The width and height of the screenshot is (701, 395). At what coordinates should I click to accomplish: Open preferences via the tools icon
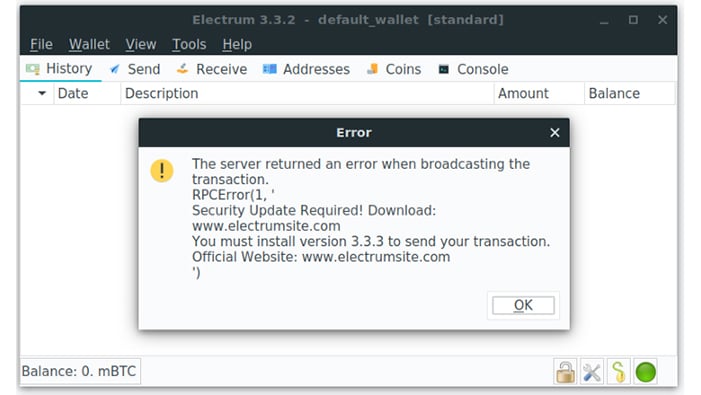pyautogui.click(x=592, y=372)
